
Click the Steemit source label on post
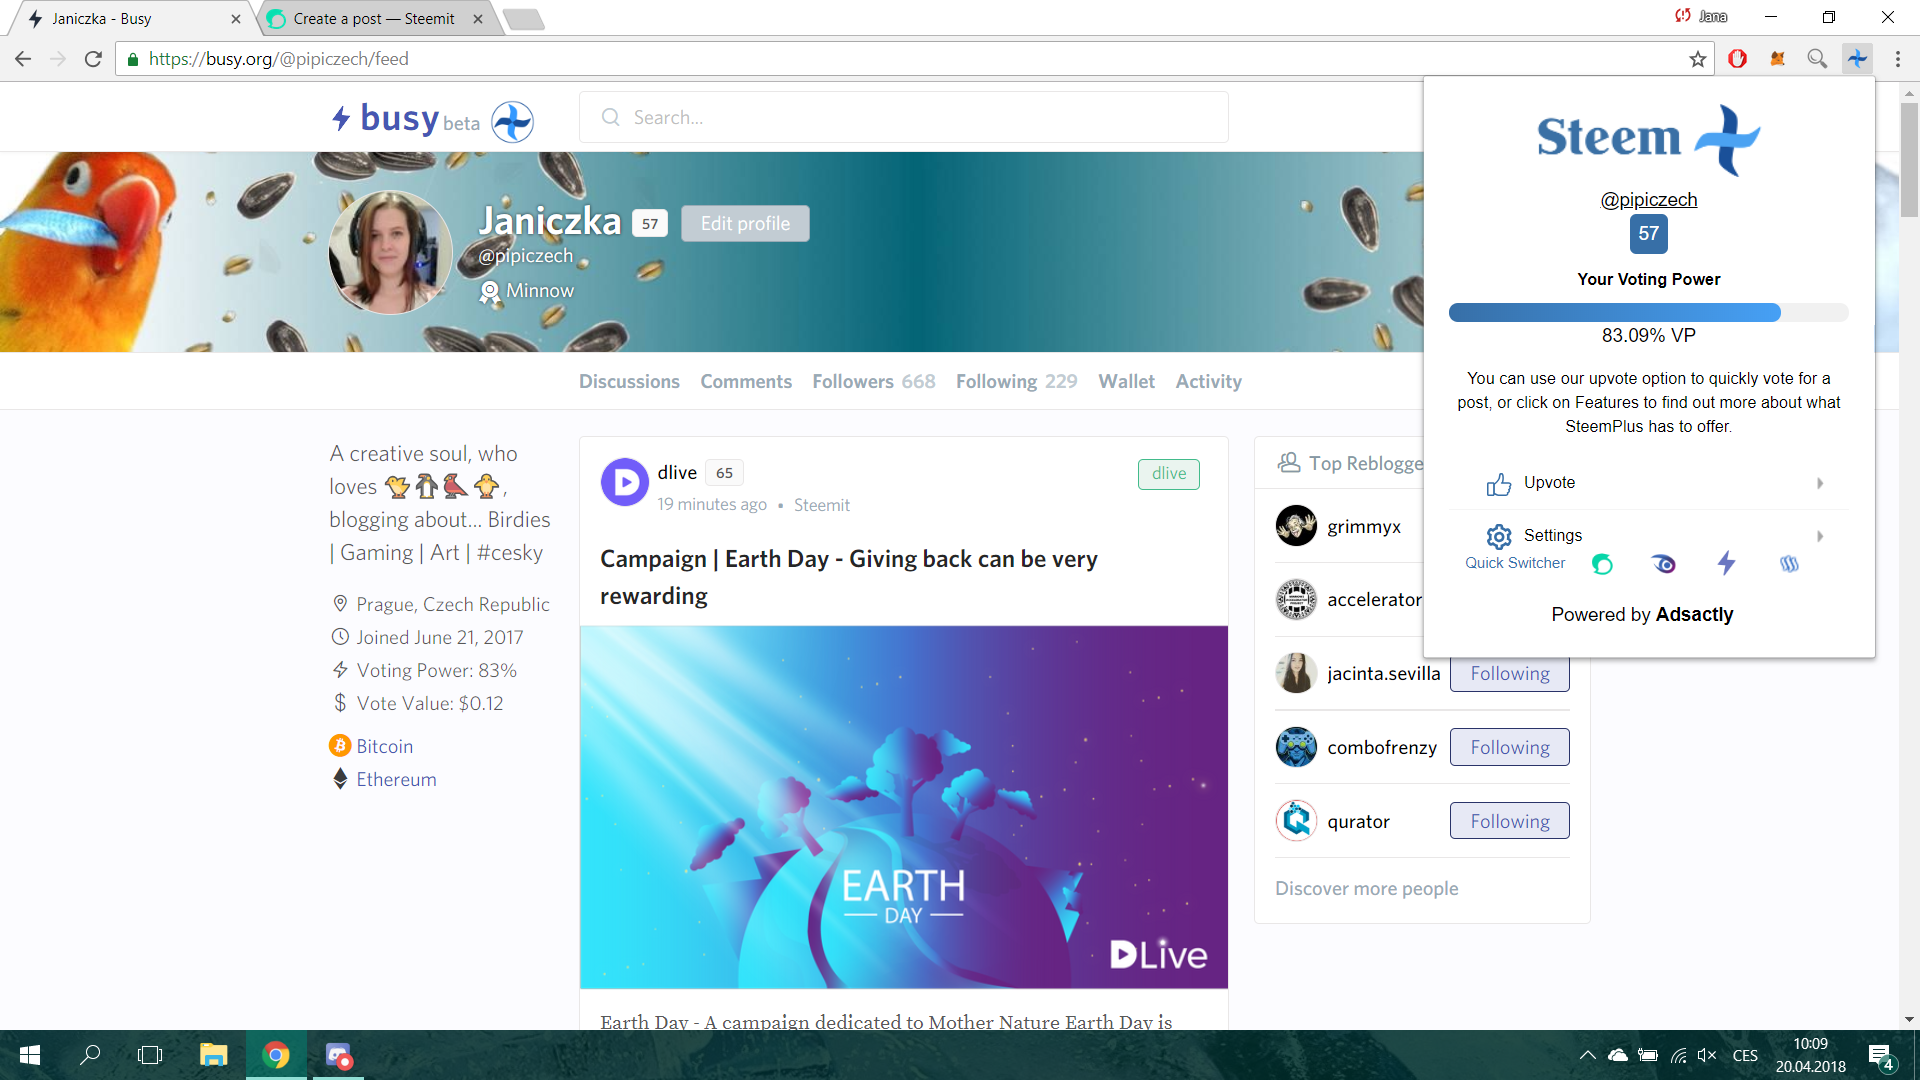pyautogui.click(x=821, y=505)
